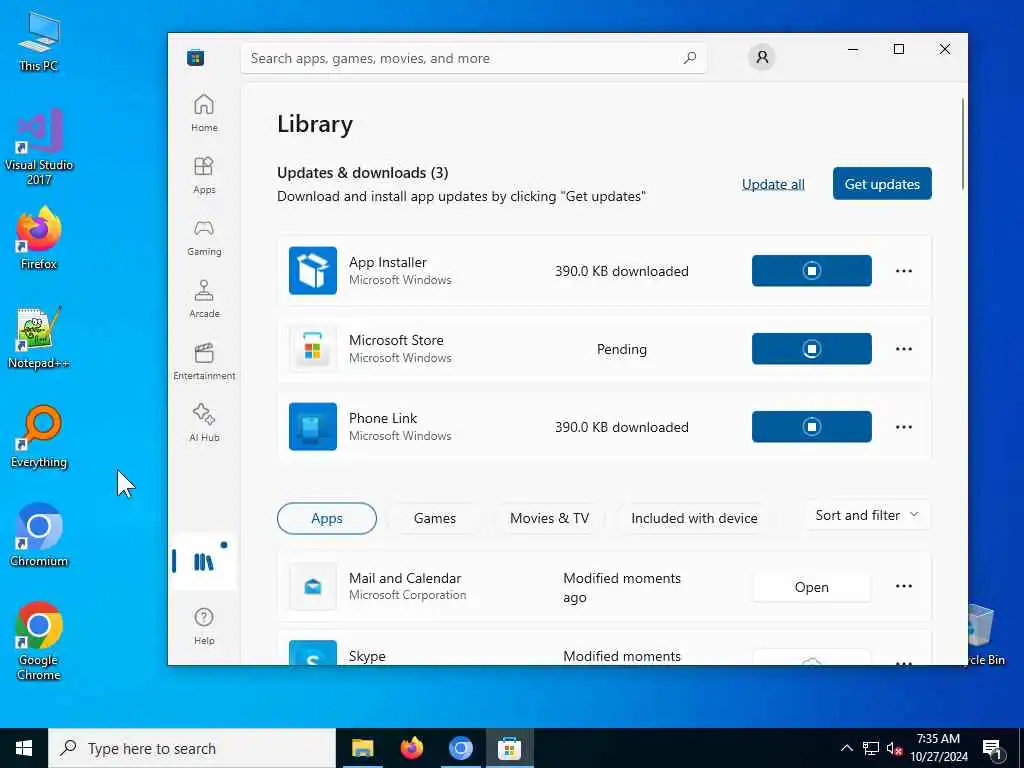Click the search magnifier icon
This screenshot has width=1024, height=768.
click(x=690, y=58)
